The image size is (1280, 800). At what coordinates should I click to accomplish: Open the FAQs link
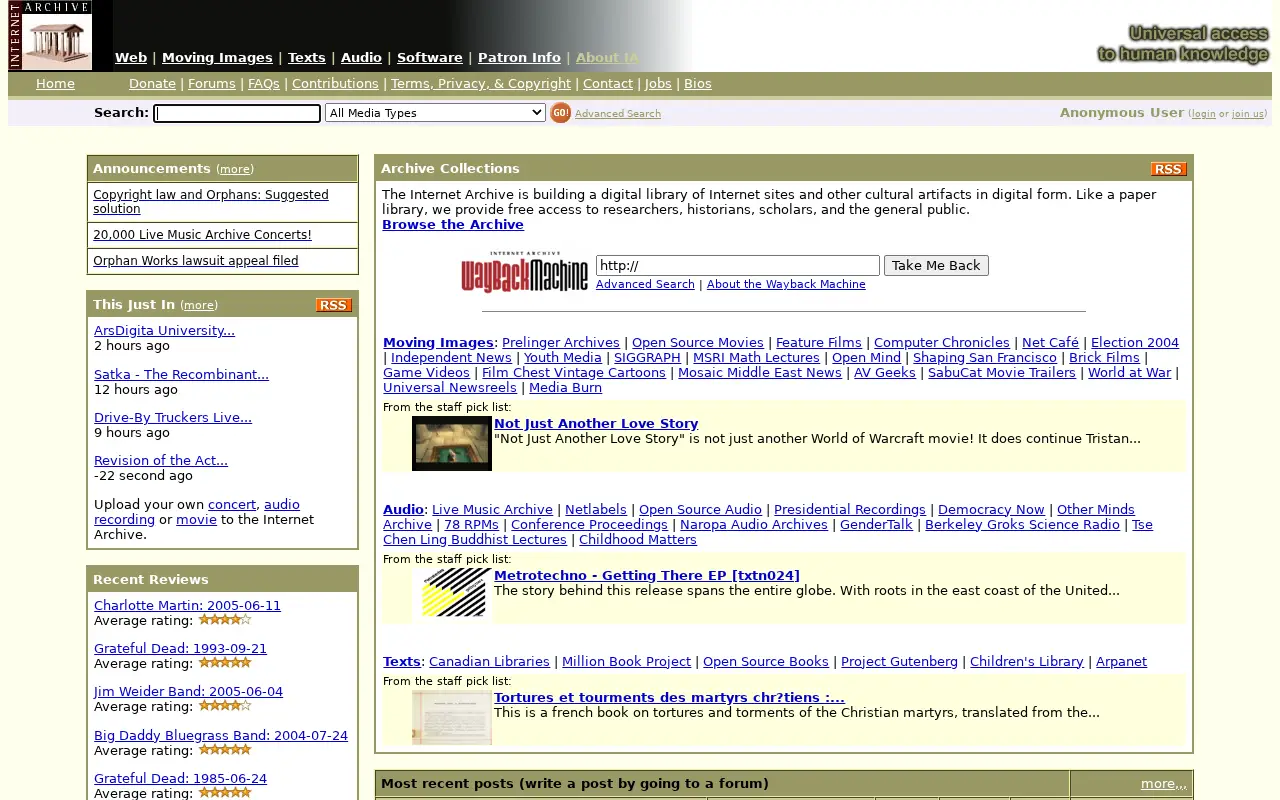click(x=264, y=84)
